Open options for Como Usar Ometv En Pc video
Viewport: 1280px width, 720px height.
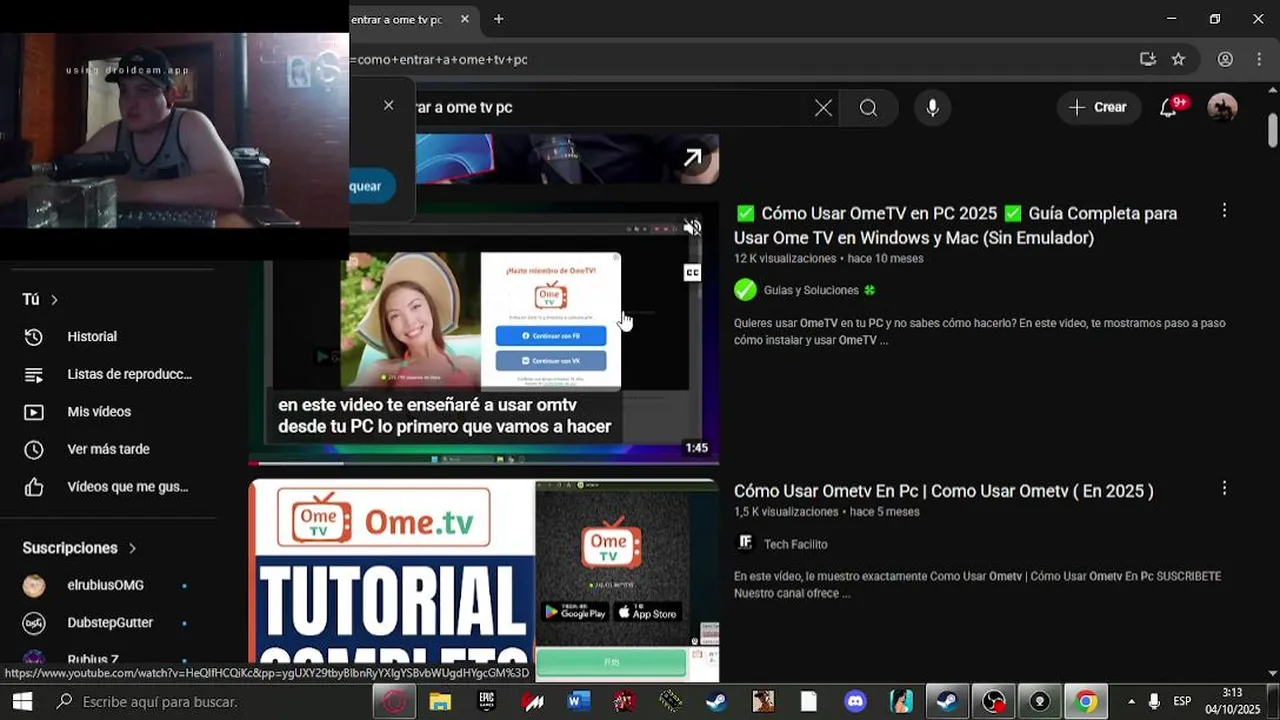click(1224, 489)
